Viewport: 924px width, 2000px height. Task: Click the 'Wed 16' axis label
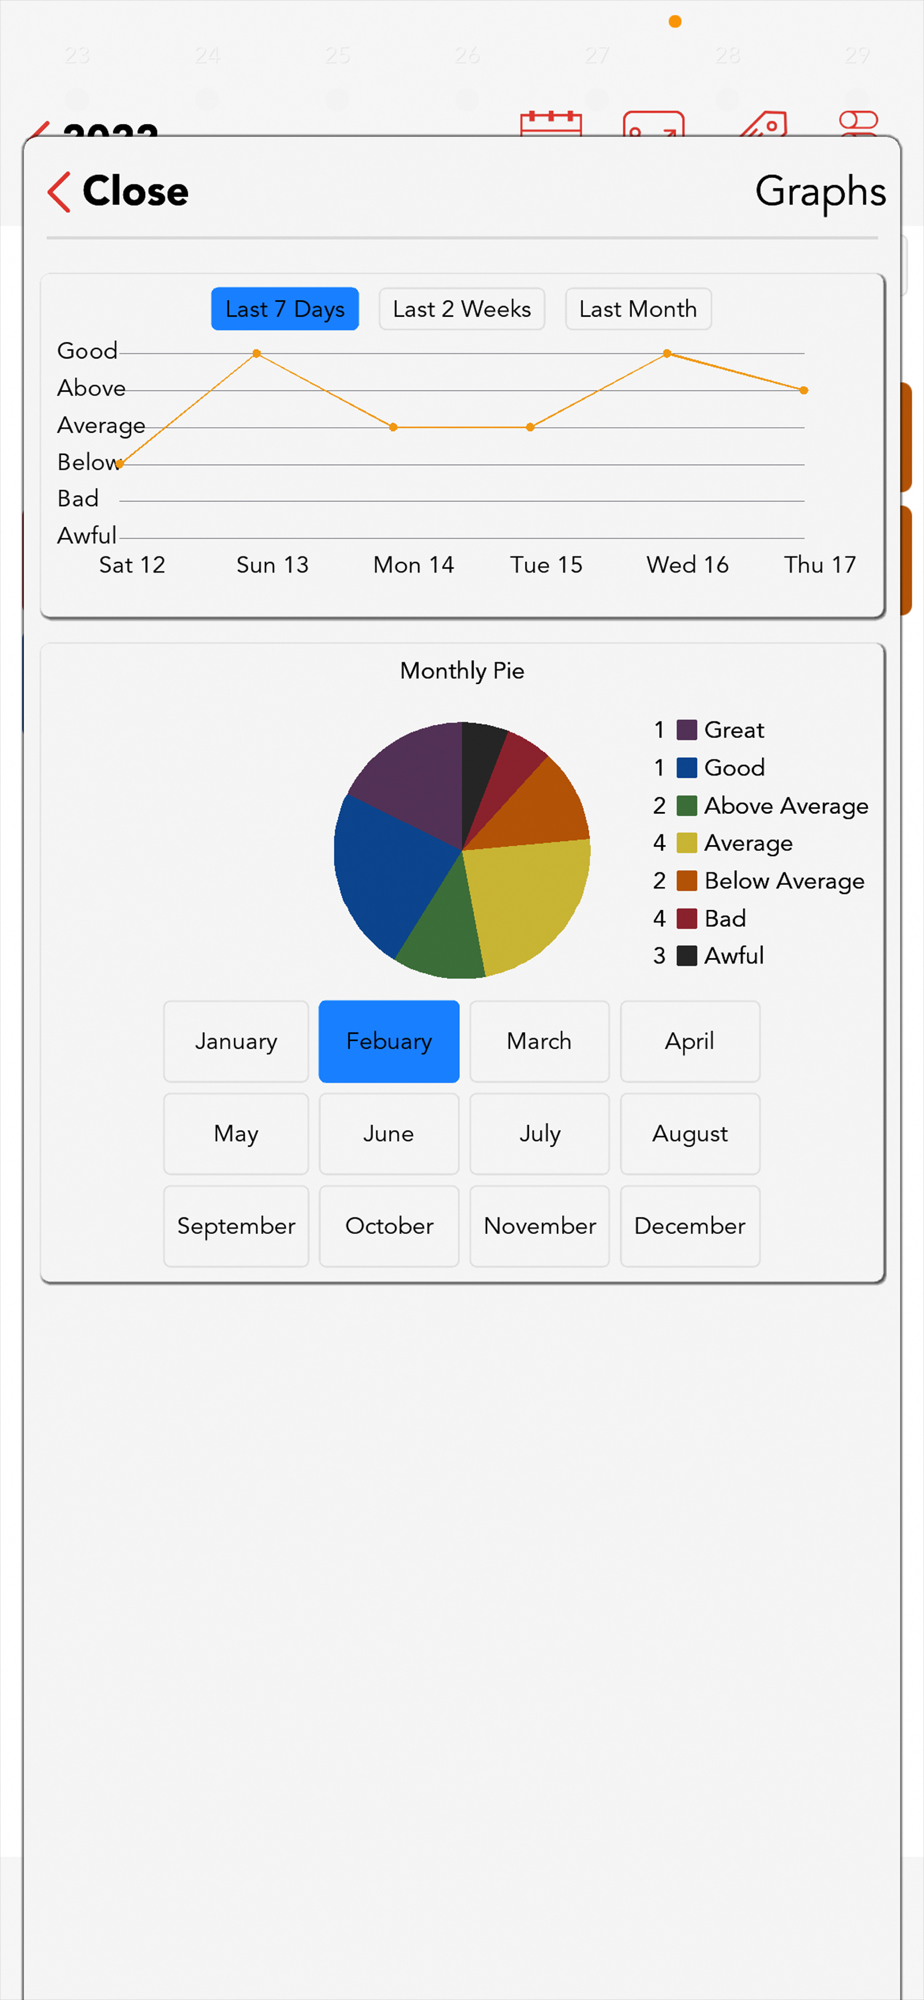click(688, 565)
